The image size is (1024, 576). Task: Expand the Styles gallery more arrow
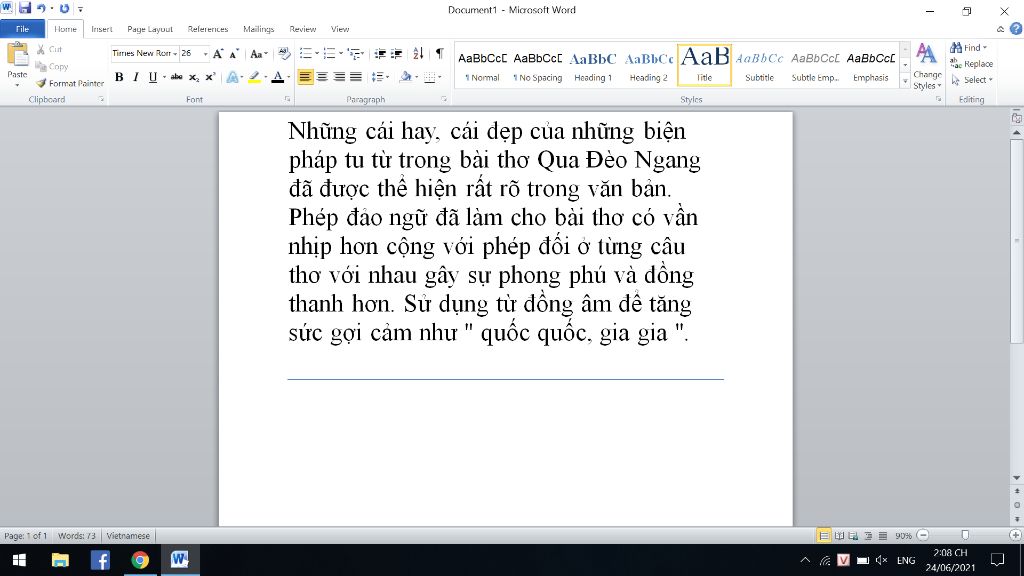coord(905,81)
